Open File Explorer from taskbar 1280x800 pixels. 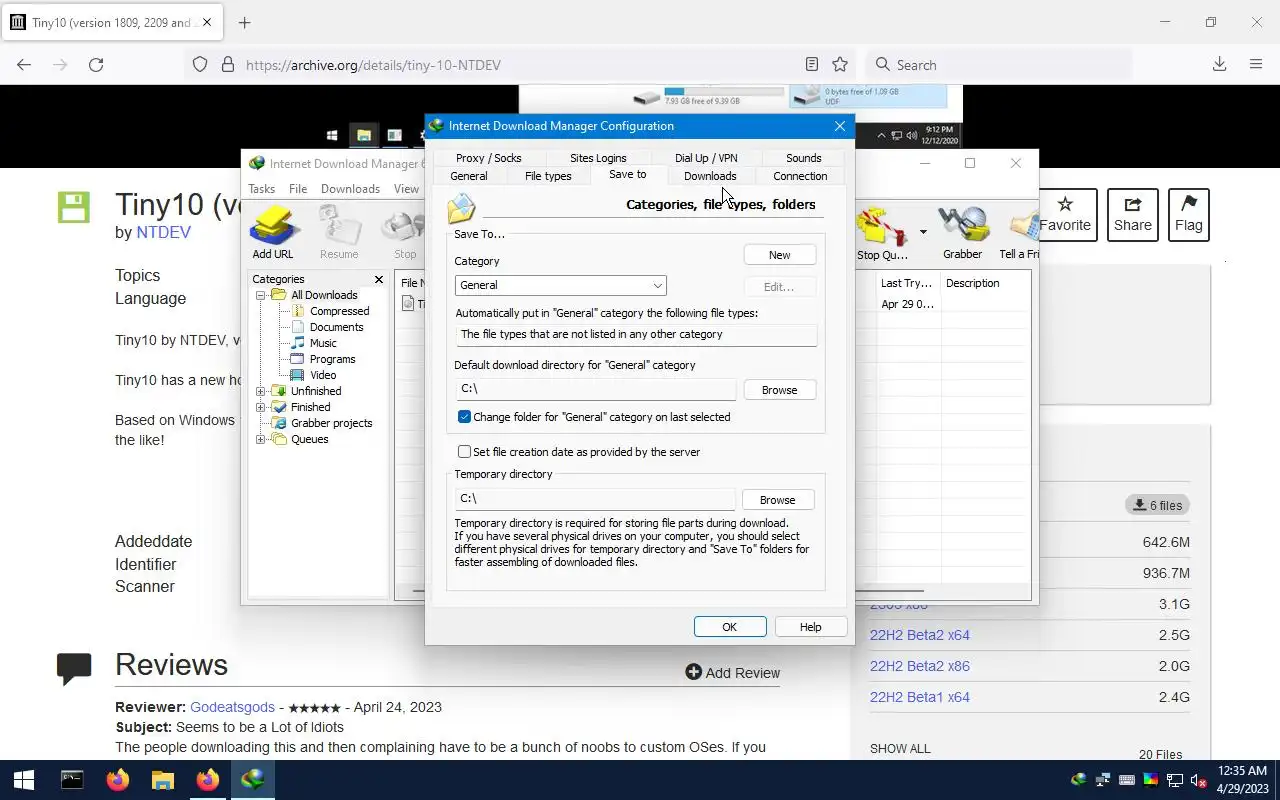click(x=163, y=780)
